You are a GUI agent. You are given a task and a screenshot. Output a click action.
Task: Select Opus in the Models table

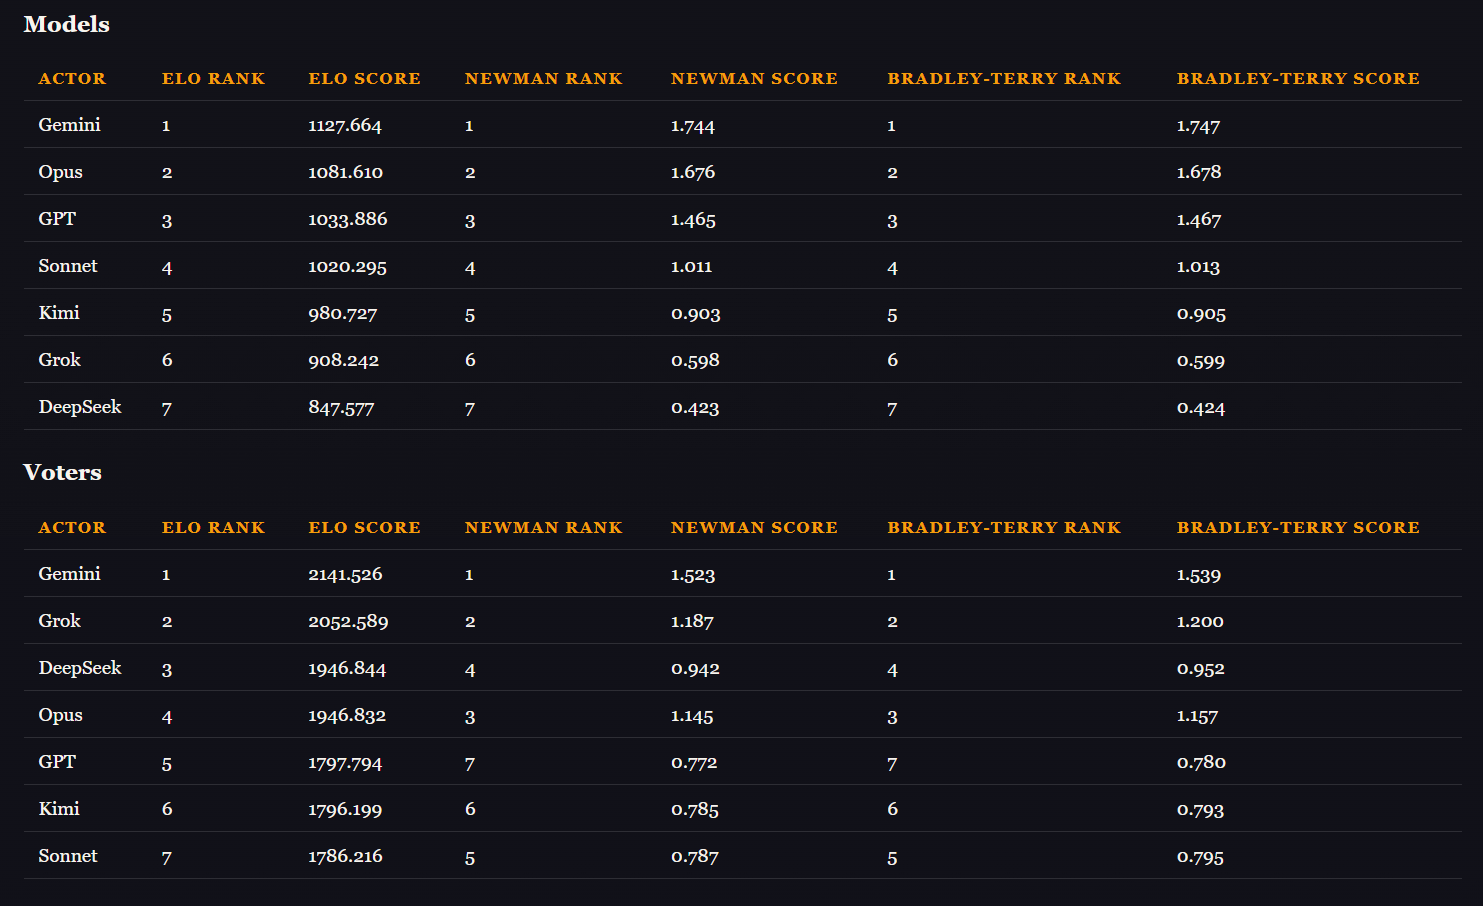60,172
